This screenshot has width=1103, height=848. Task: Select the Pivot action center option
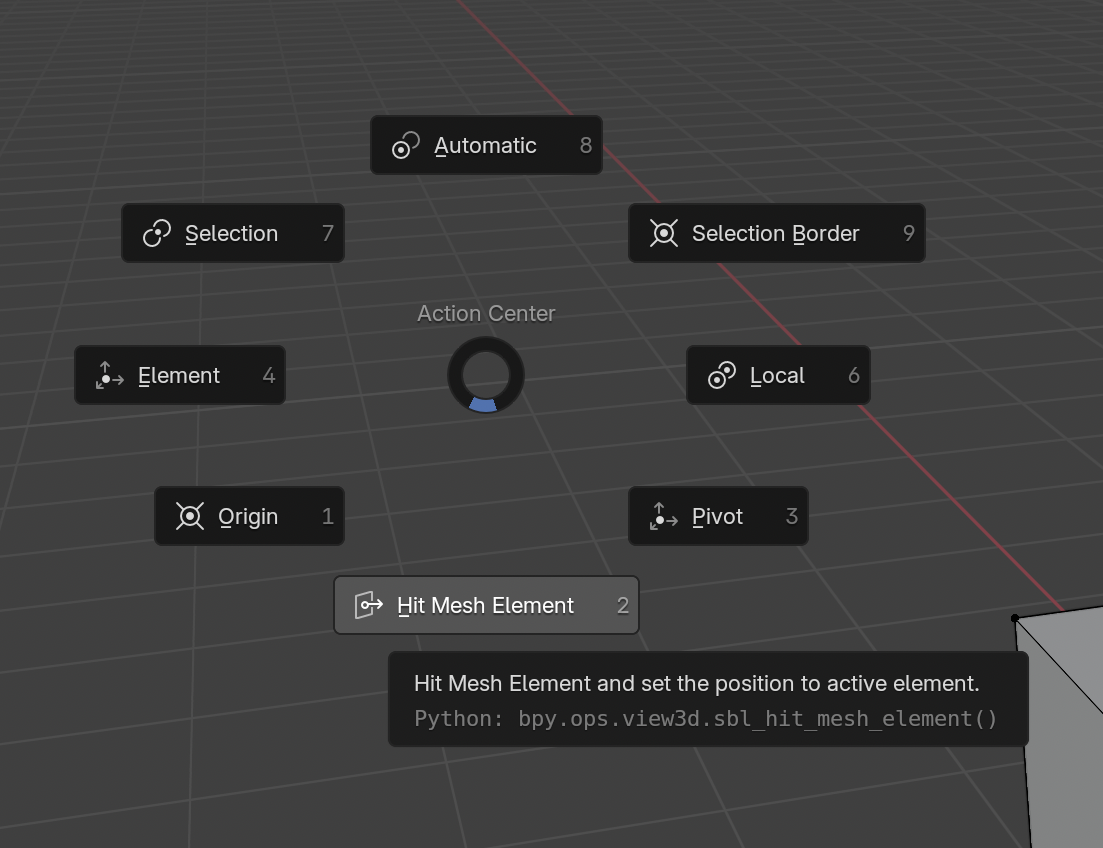(x=718, y=516)
